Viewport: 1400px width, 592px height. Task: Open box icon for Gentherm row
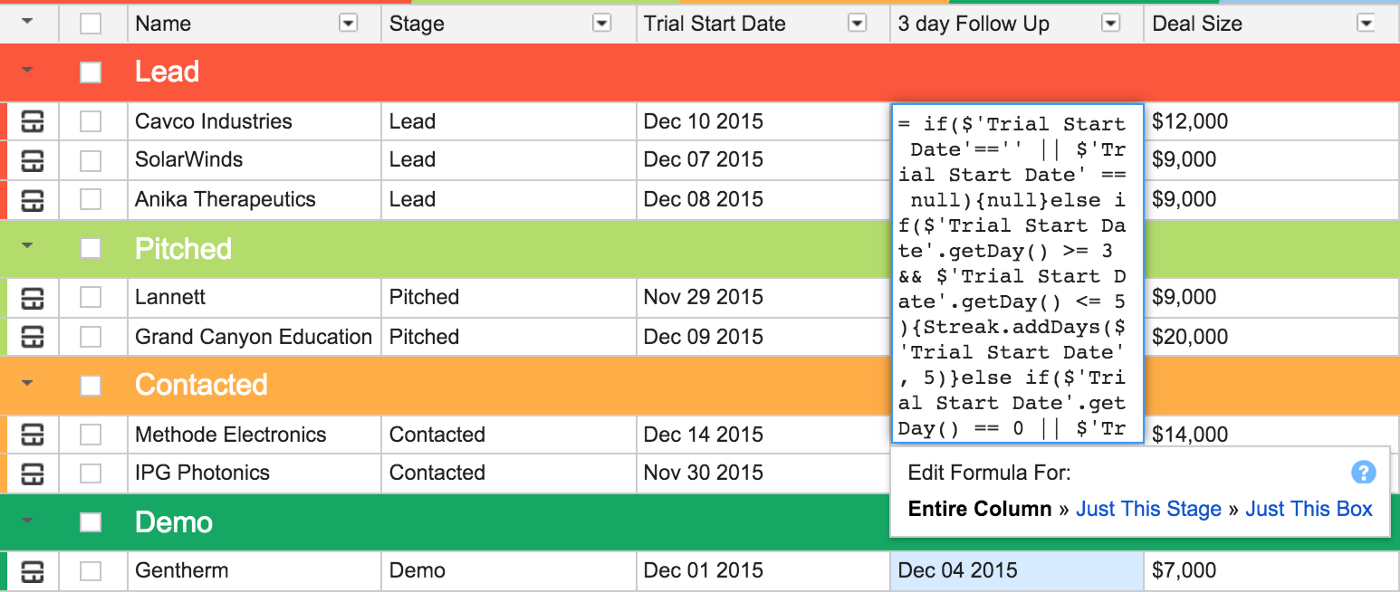pyautogui.click(x=33, y=571)
